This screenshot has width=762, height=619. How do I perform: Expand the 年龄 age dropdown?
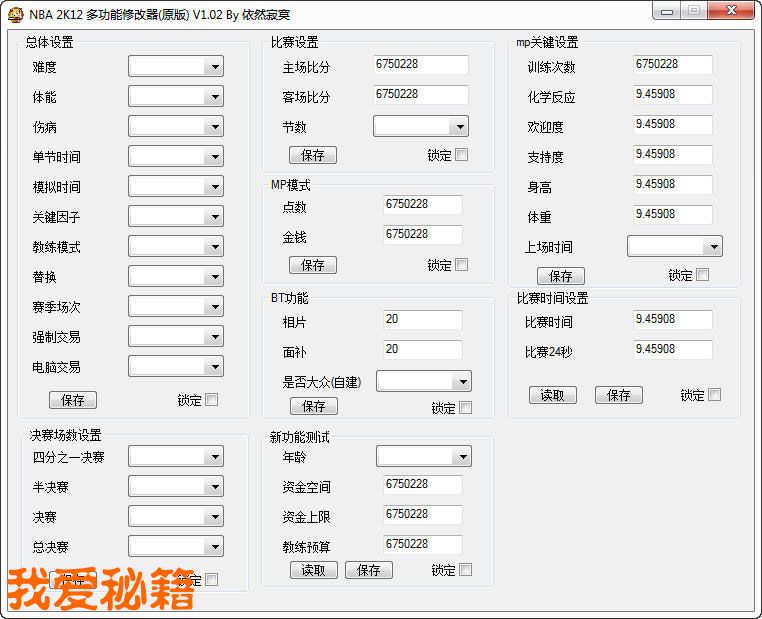tap(423, 456)
